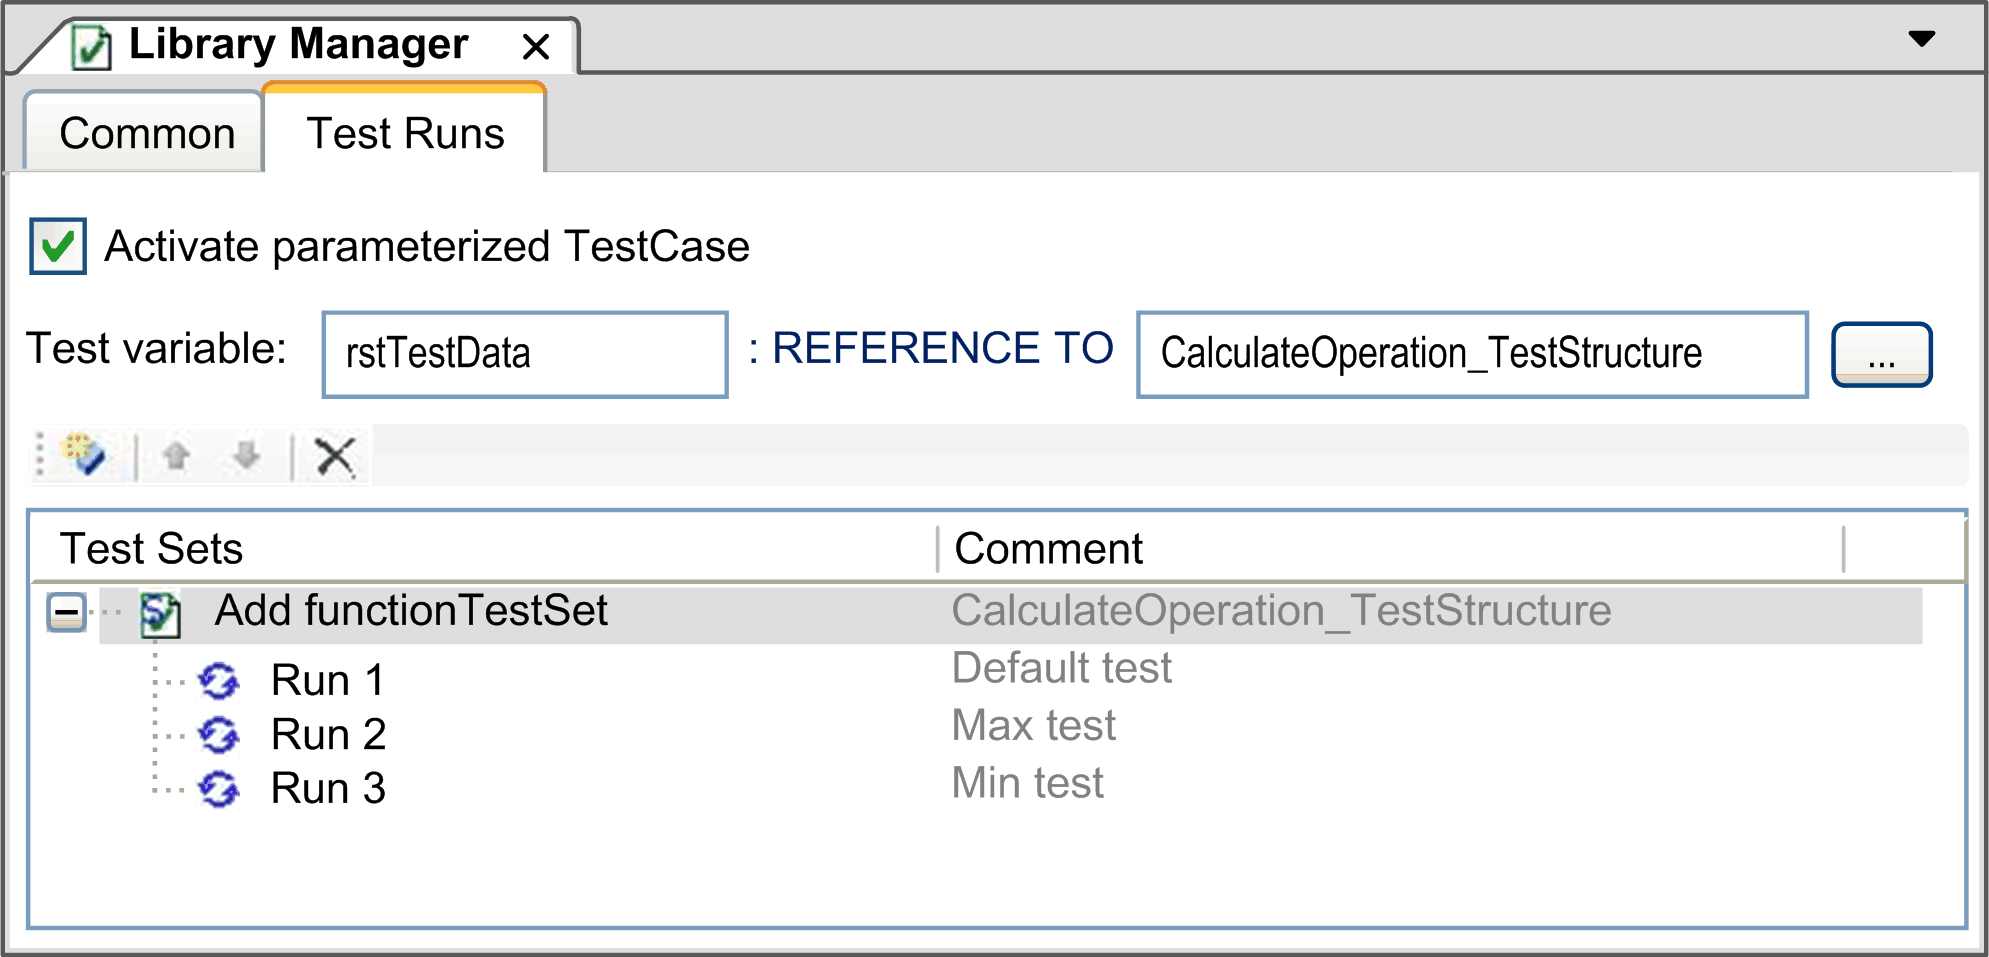Select the rstTestData test variable field

coord(523,354)
